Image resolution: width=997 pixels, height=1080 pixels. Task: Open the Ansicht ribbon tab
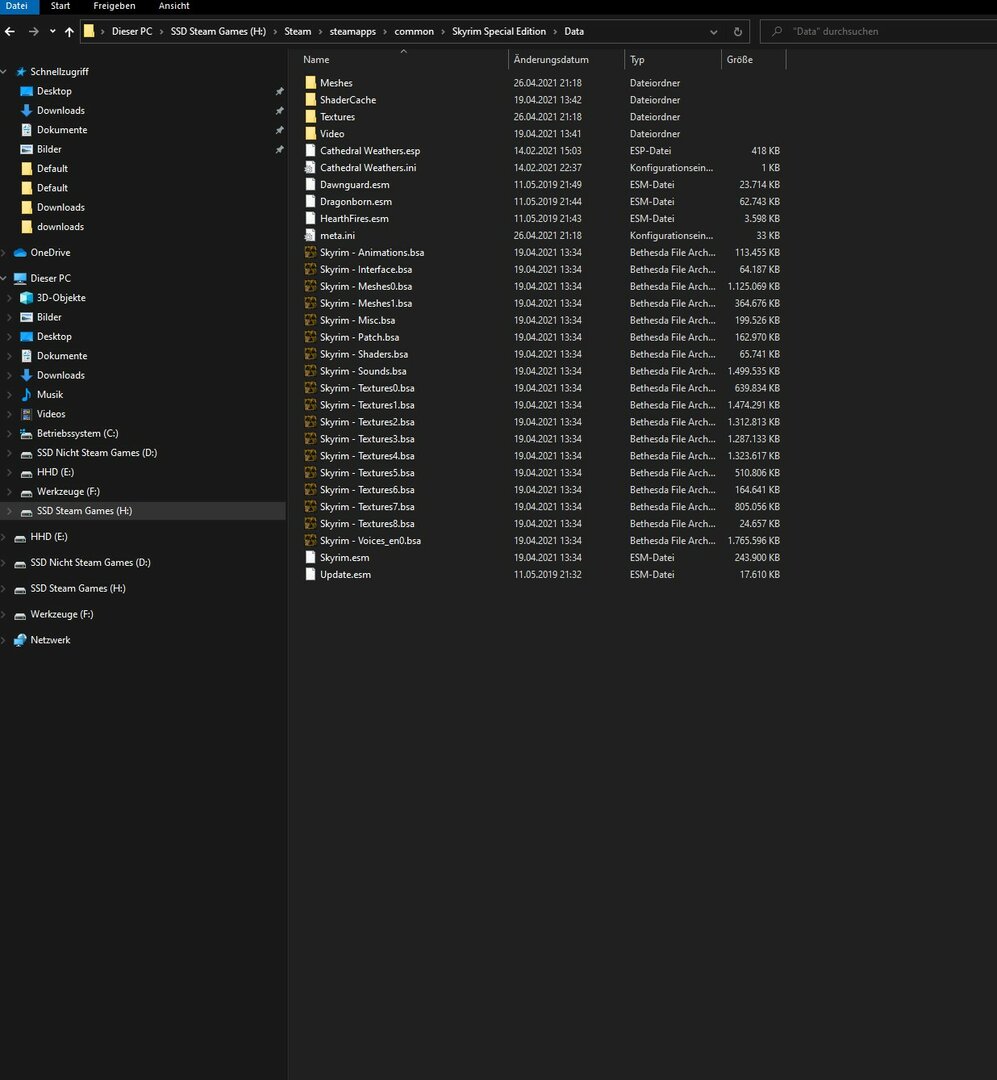[174, 6]
